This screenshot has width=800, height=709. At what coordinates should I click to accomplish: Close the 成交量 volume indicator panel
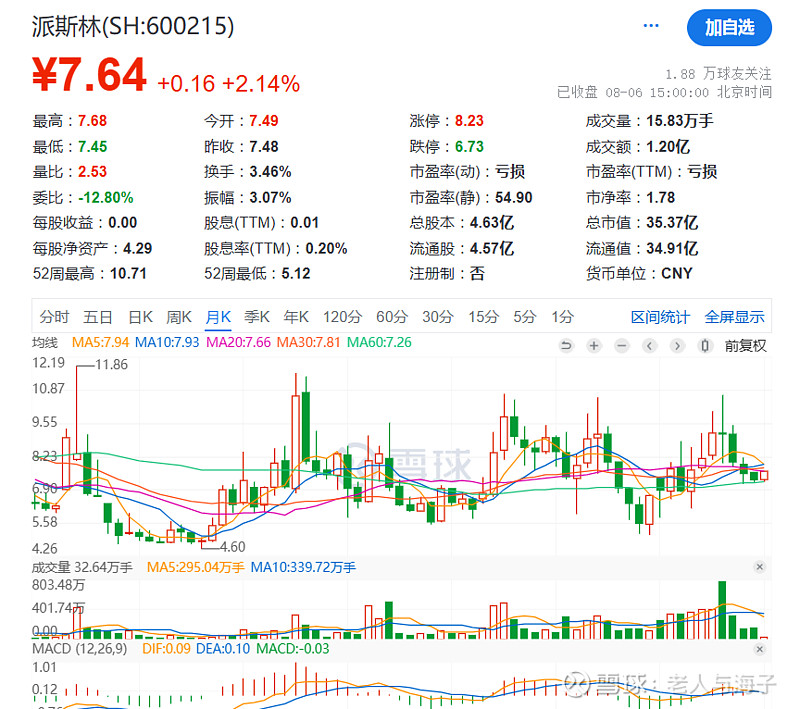tap(760, 567)
